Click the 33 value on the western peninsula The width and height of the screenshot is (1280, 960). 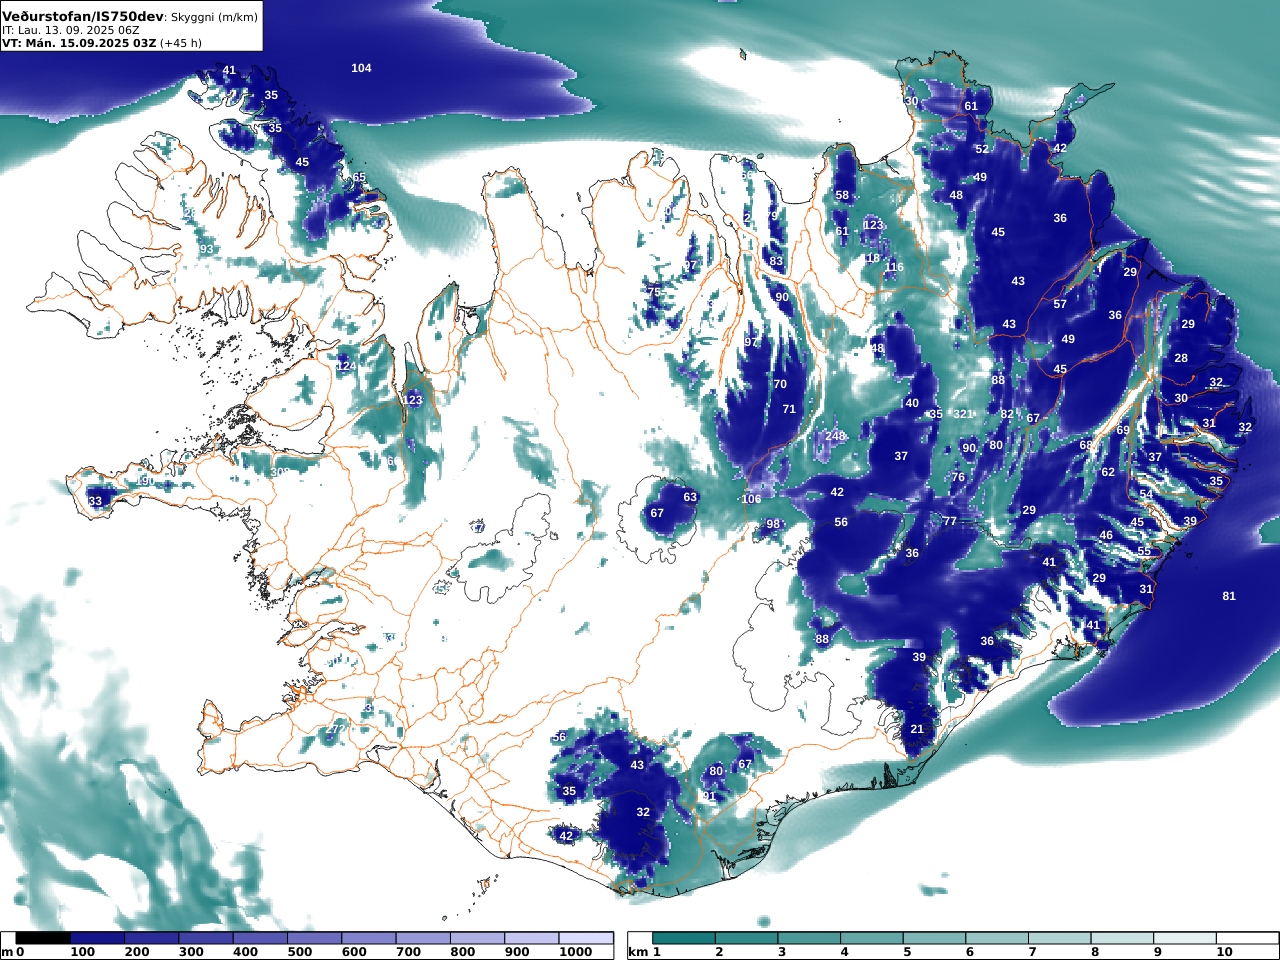[x=95, y=501]
